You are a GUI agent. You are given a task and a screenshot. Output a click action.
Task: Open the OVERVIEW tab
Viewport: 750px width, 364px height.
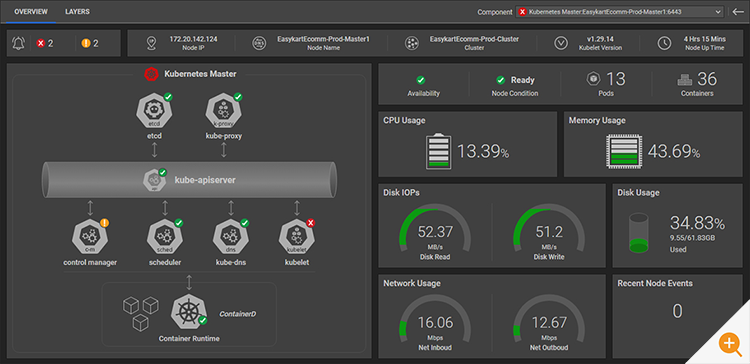31,11
